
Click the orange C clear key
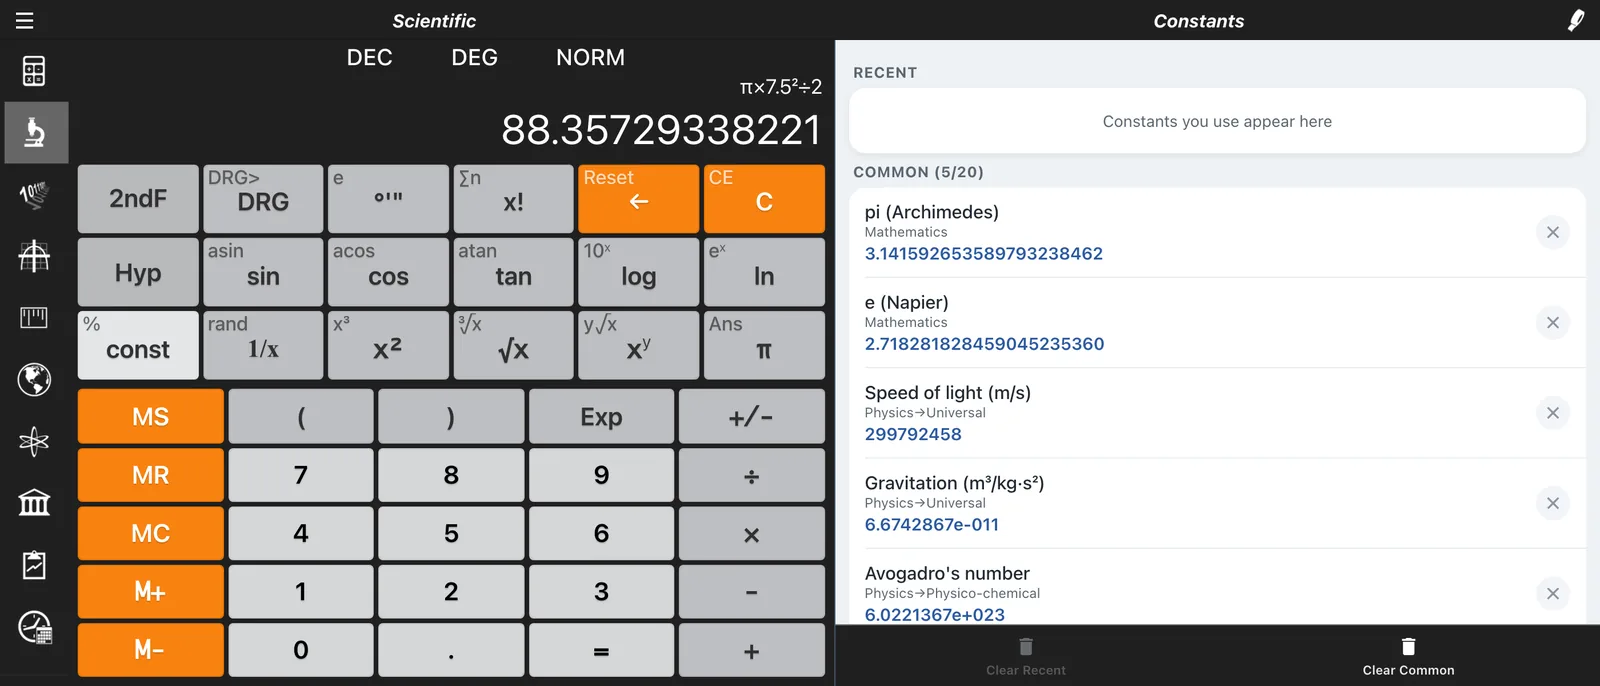(764, 199)
